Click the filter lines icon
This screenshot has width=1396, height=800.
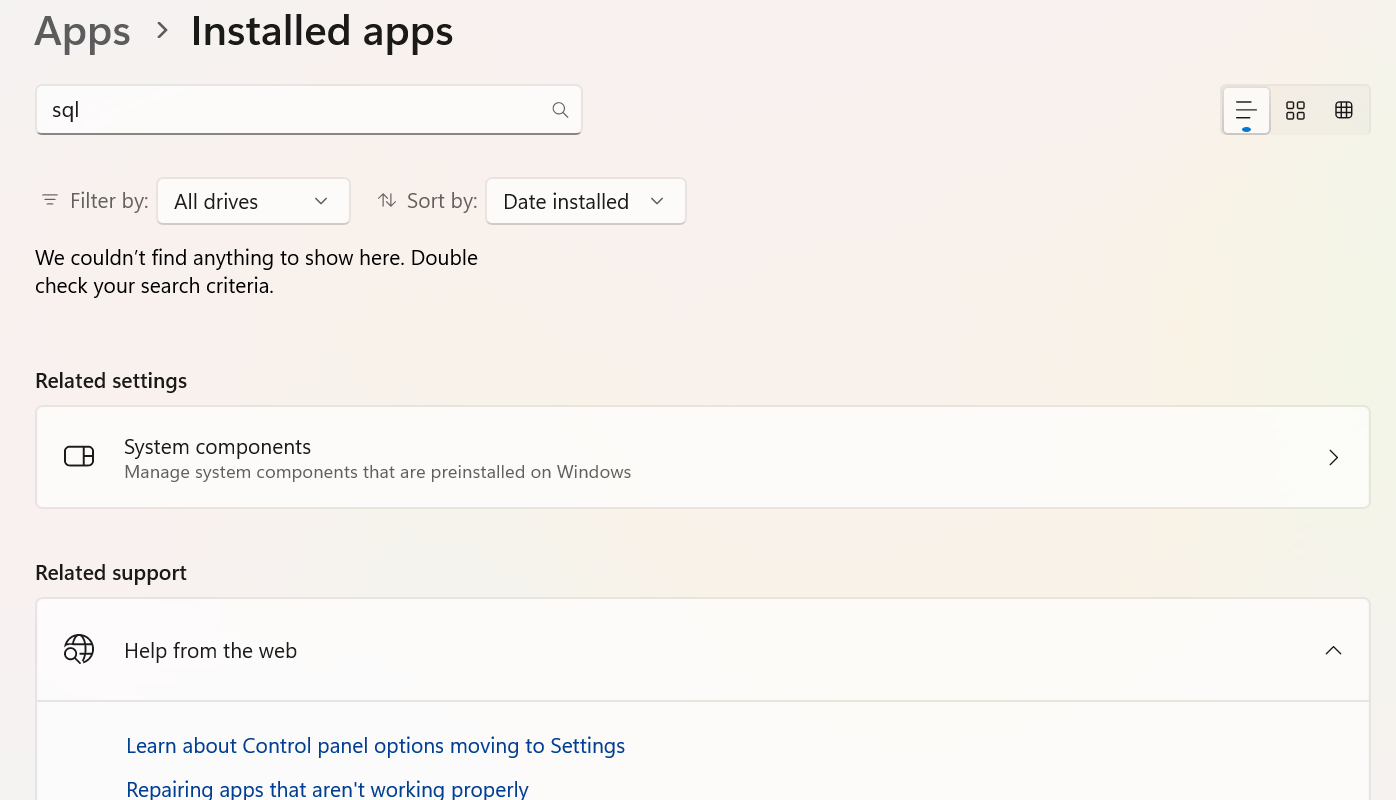pyautogui.click(x=50, y=201)
